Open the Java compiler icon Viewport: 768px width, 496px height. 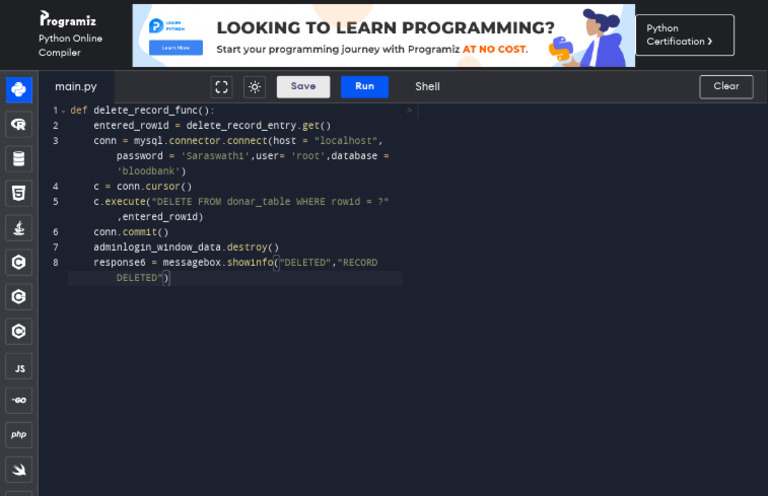pyautogui.click(x=19, y=228)
